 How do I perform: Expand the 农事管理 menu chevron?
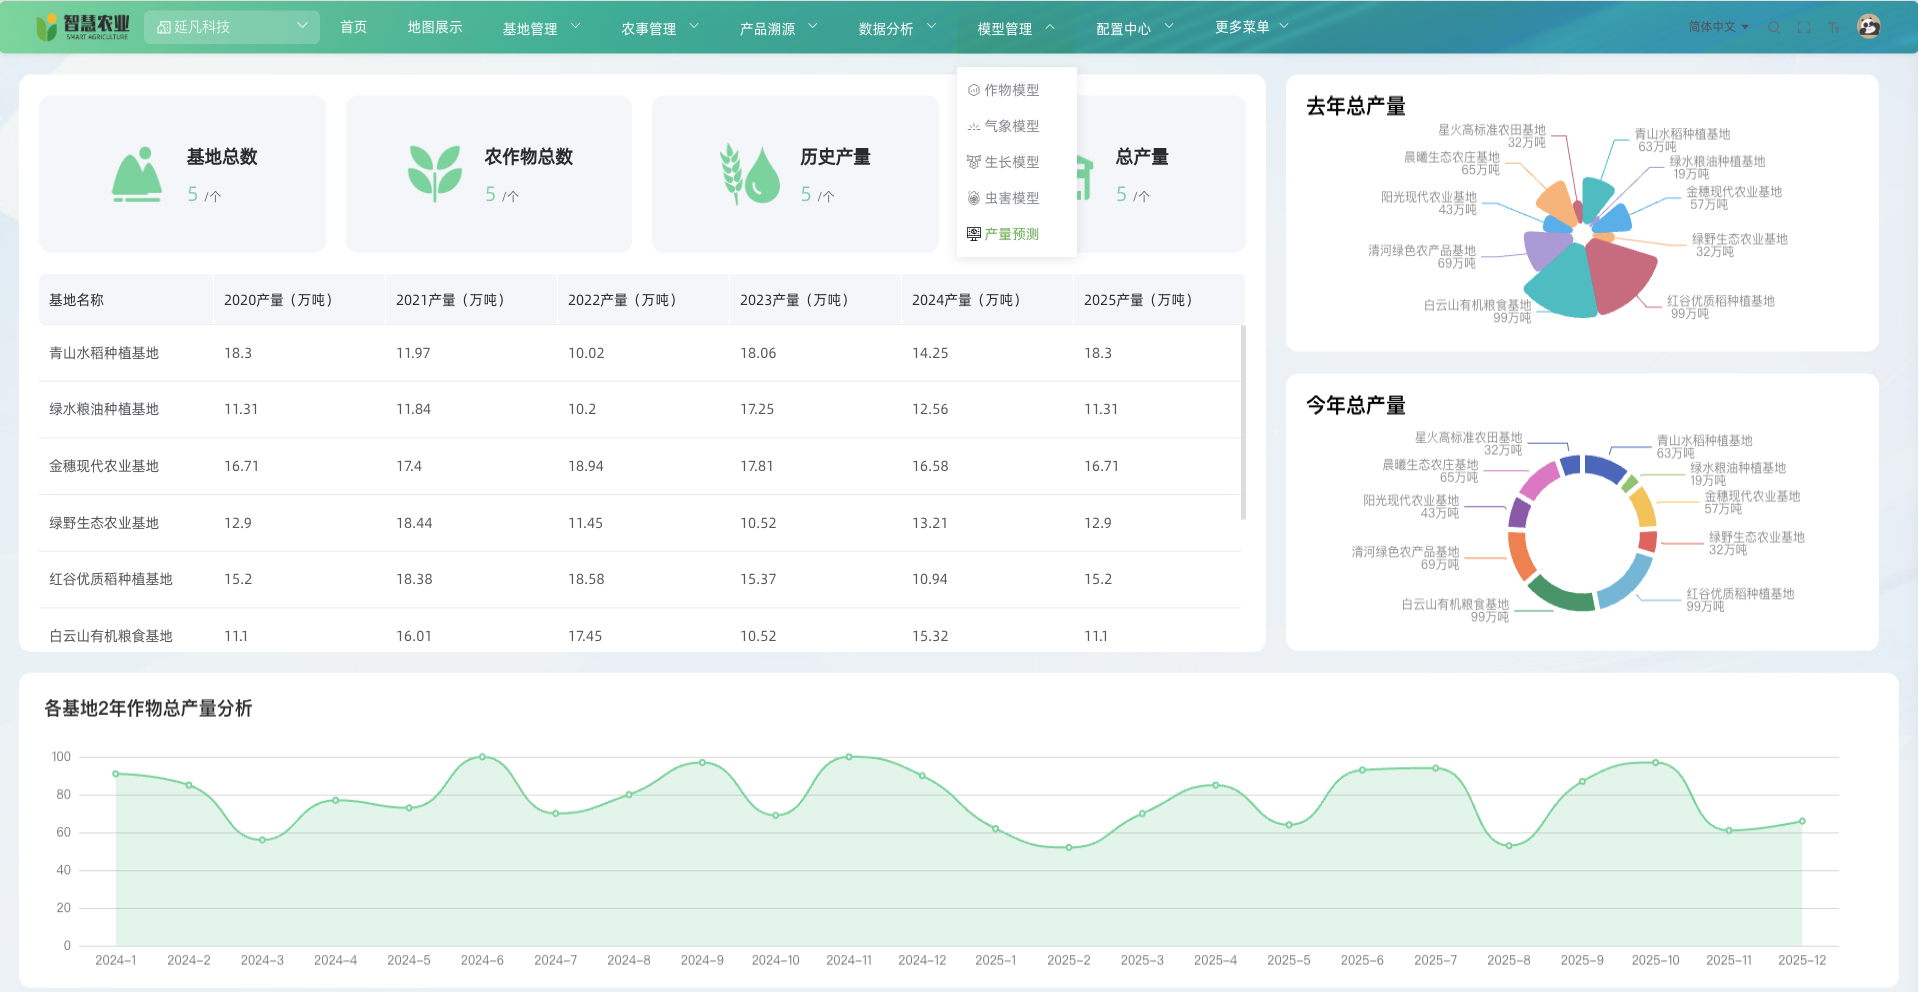694,27
